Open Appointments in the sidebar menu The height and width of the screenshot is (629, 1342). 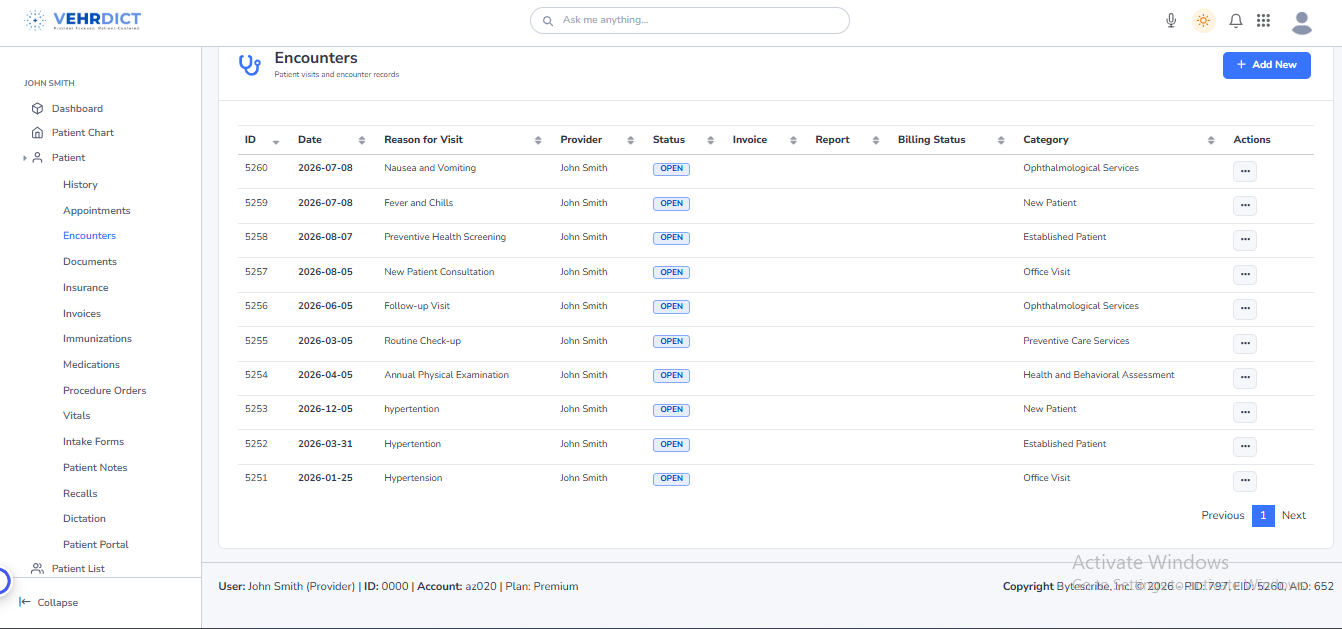[x=96, y=211]
